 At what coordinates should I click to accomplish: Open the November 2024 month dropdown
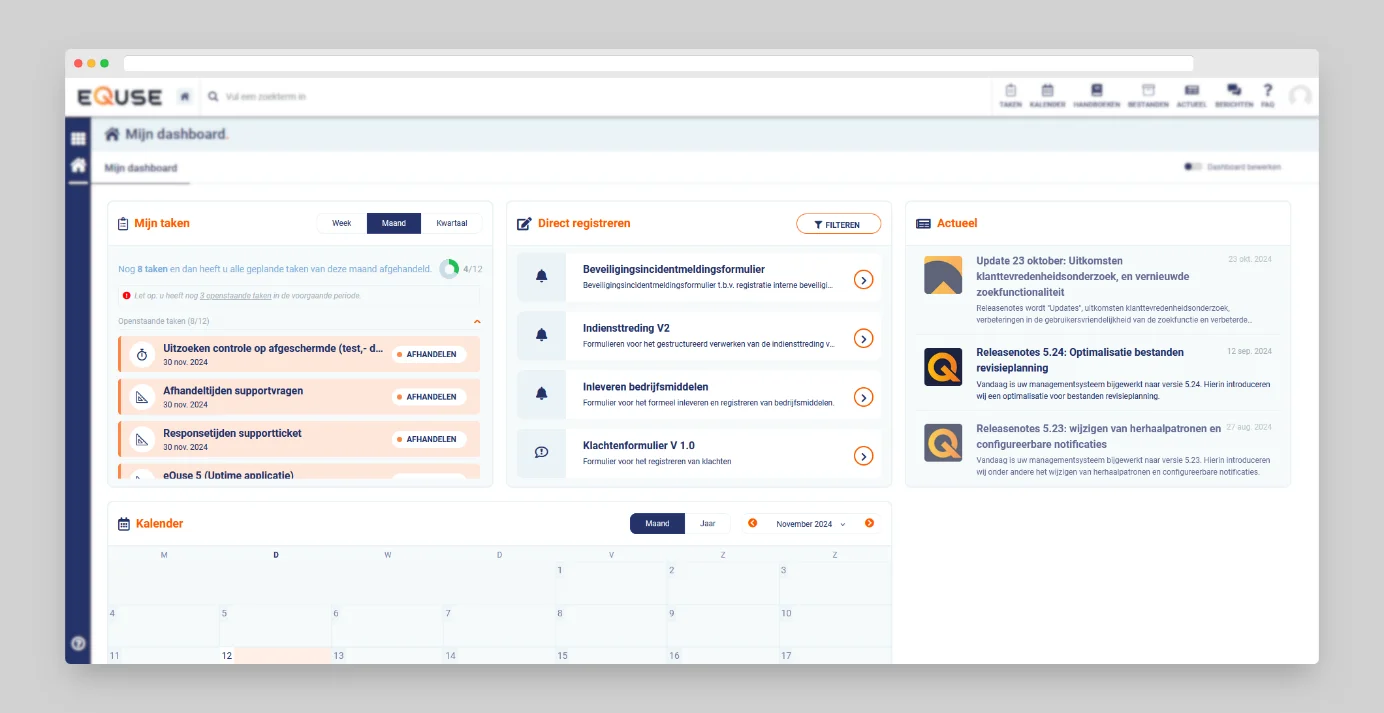pyautogui.click(x=810, y=524)
